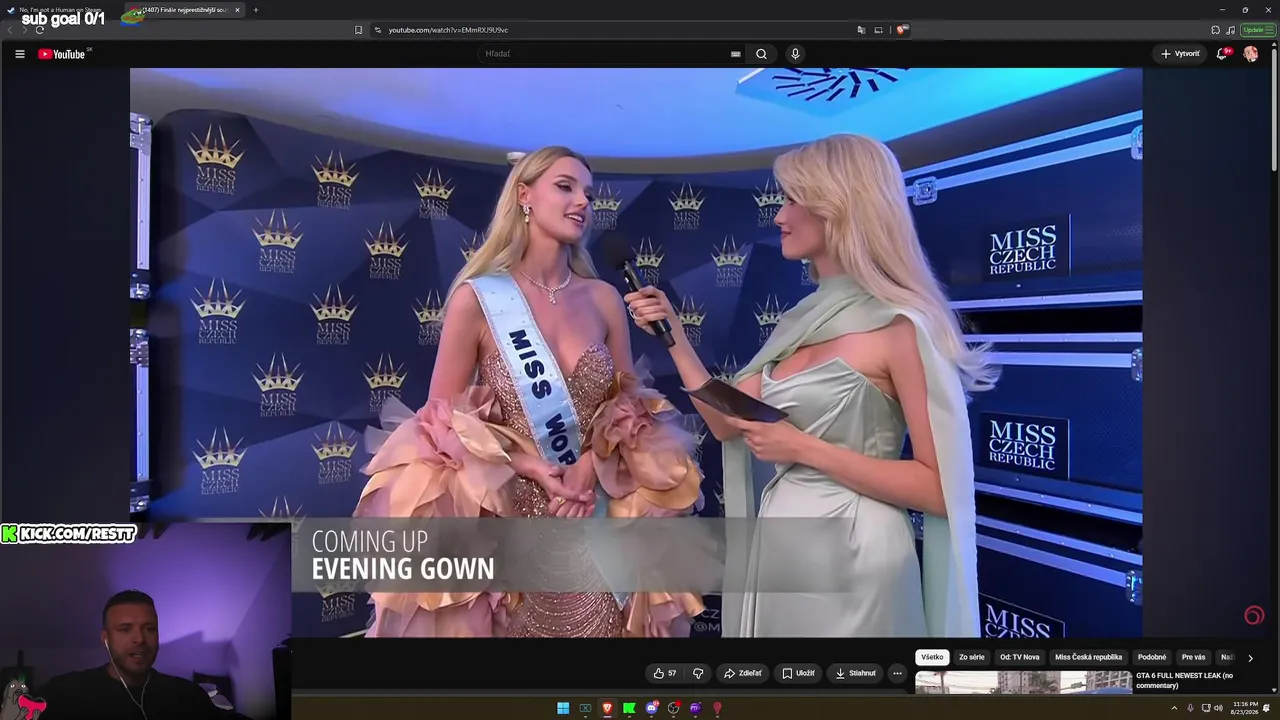Bookmark this page in the address bar
The width and height of the screenshot is (1280, 720).
pos(358,30)
